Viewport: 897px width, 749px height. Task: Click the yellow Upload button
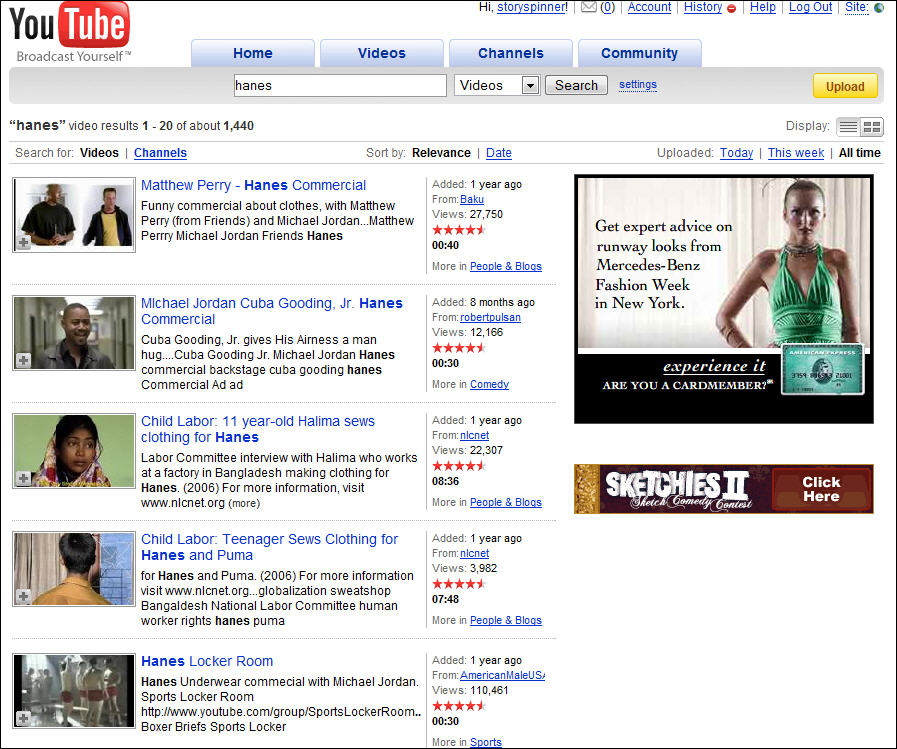click(845, 86)
